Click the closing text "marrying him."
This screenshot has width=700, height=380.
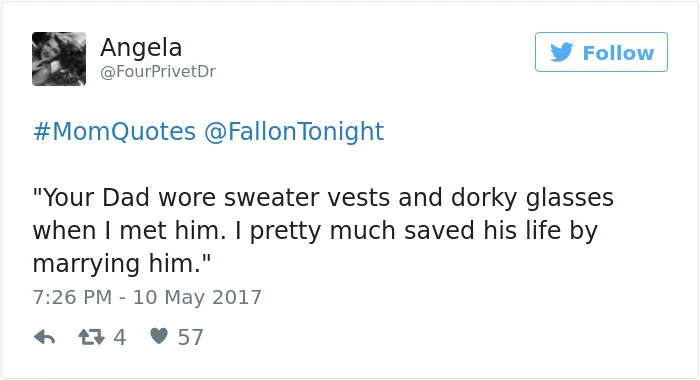coord(121,263)
